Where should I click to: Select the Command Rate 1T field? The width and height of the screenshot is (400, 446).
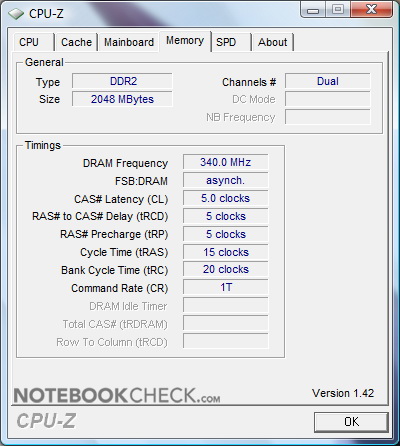(226, 287)
